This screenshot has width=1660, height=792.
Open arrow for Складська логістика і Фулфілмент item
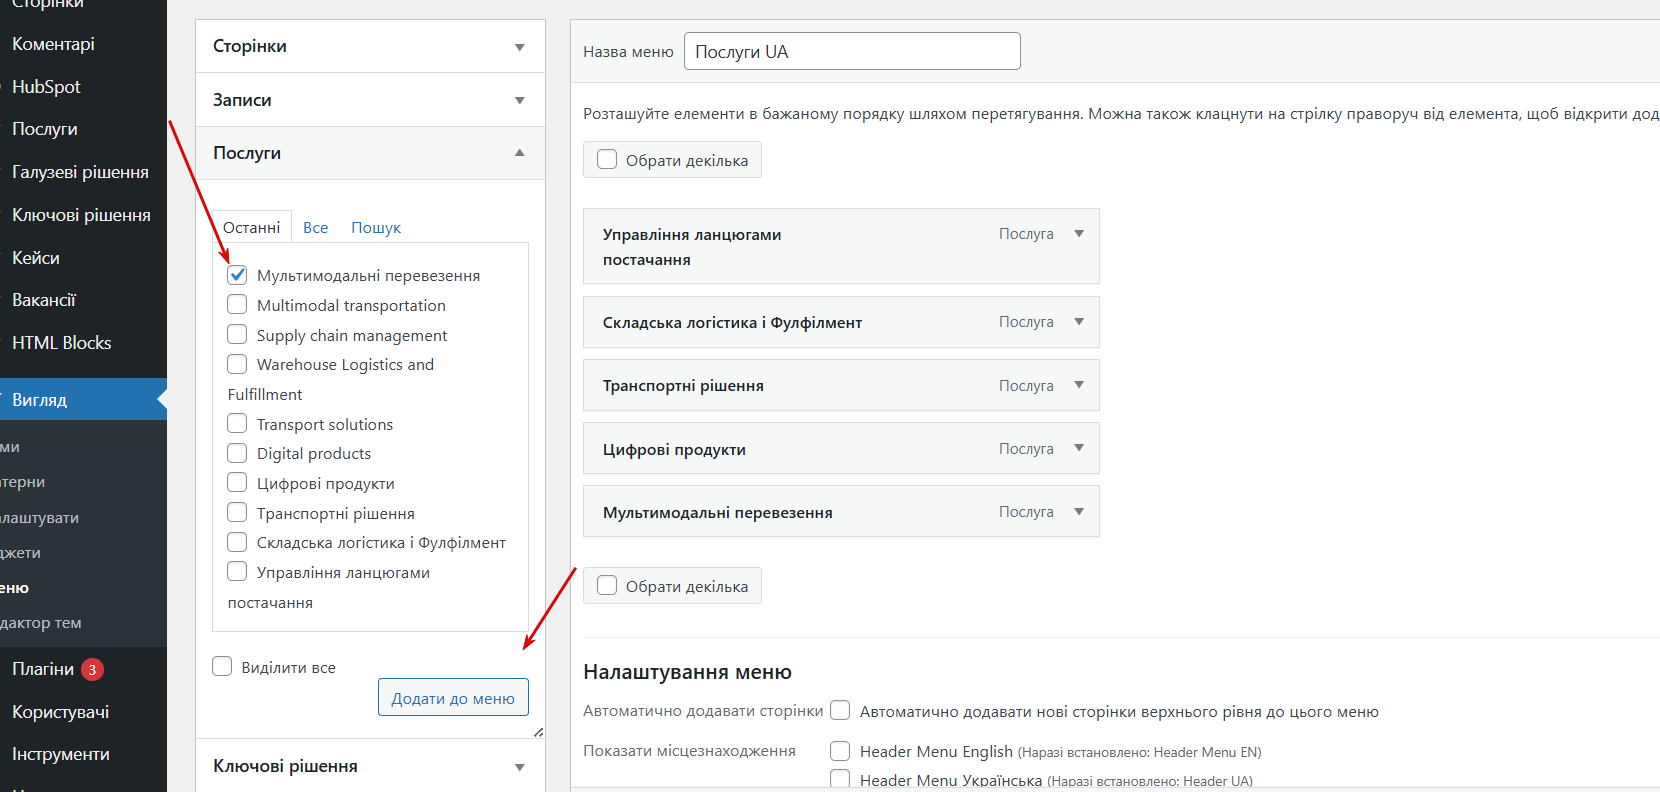pyautogui.click(x=1079, y=322)
